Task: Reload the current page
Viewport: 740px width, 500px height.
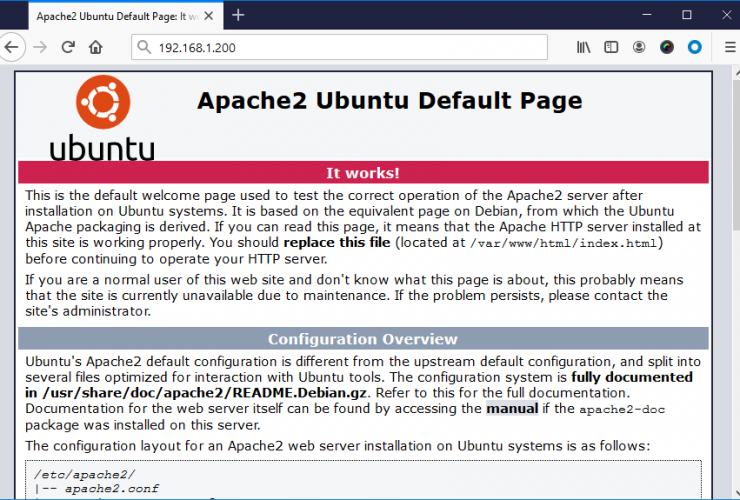Action: point(68,47)
